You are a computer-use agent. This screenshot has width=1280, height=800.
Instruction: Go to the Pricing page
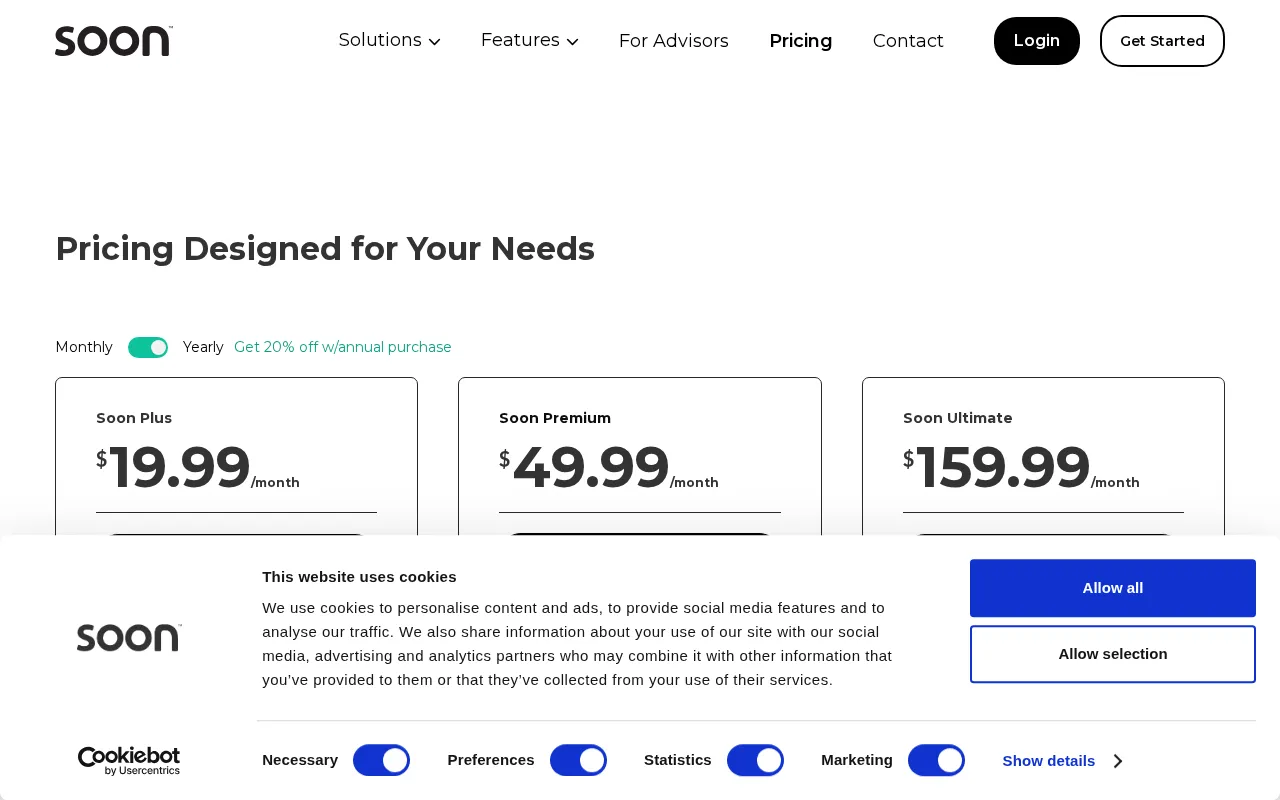(x=800, y=41)
